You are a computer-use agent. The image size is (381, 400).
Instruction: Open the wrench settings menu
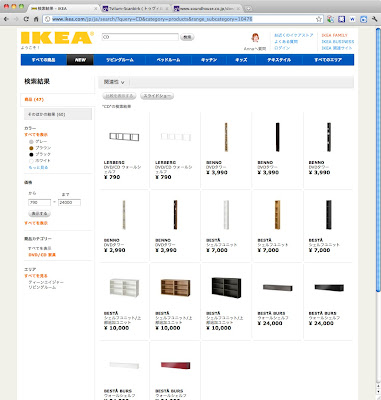374,19
